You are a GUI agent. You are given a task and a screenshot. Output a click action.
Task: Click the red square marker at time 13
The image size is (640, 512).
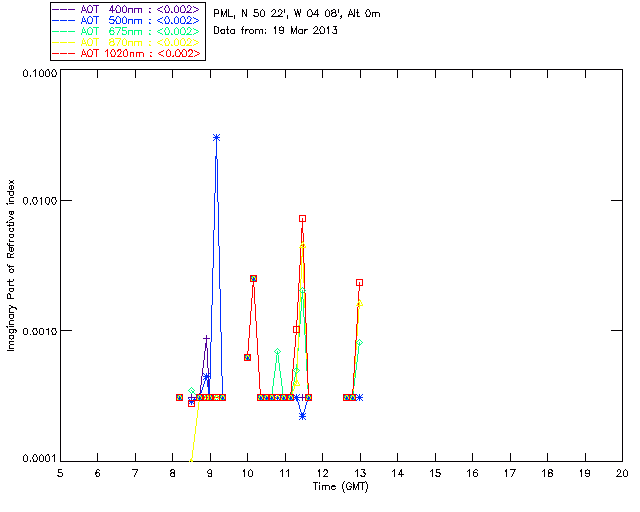360,283
